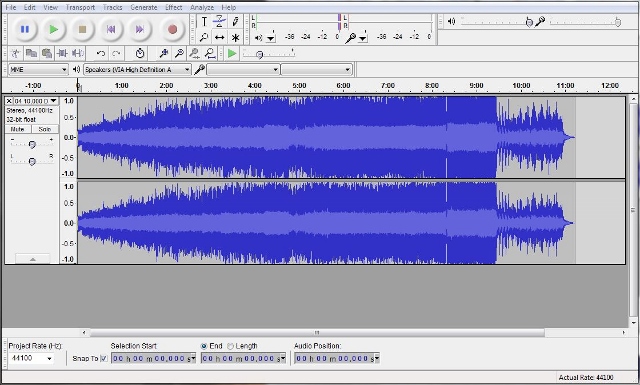Open the Project Rate 44100 dropdown
This screenshot has height=385, width=640.
tap(31, 358)
